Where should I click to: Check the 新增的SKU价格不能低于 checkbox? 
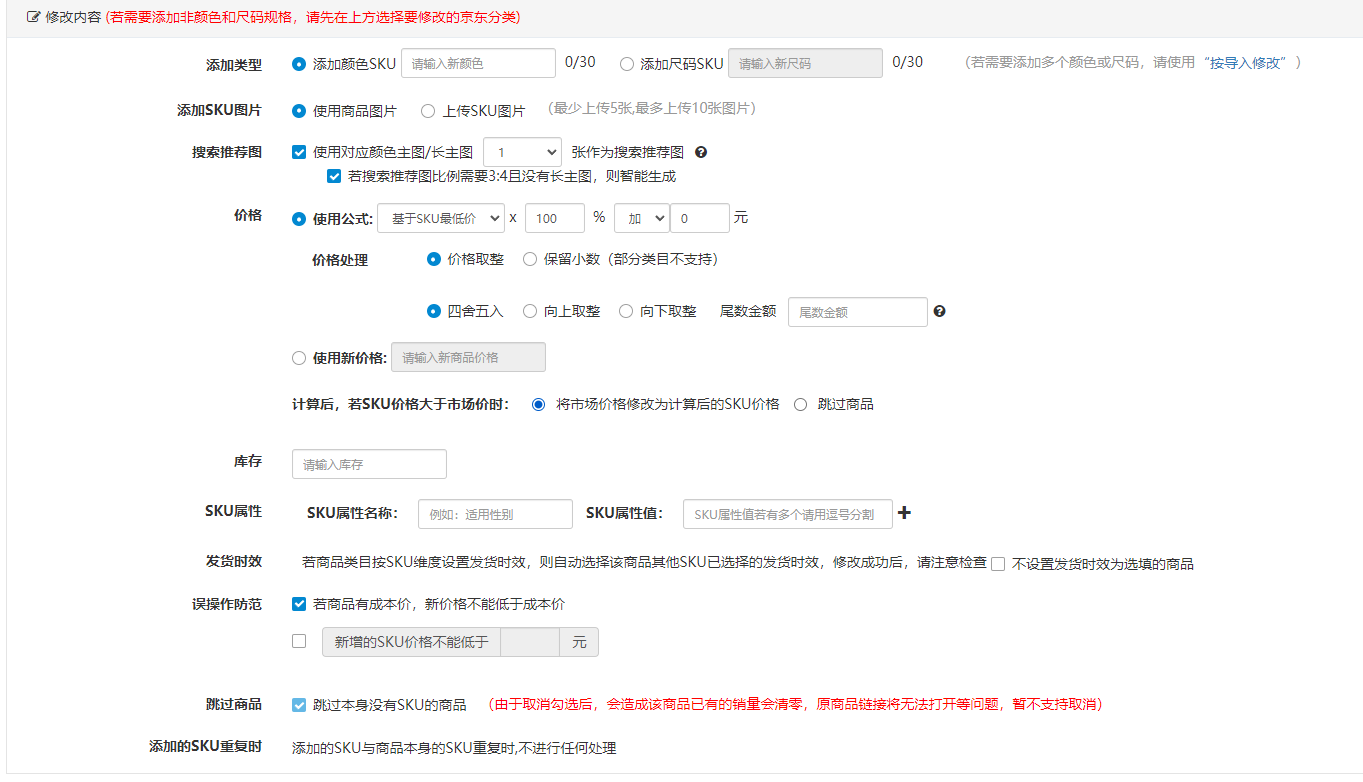pos(299,641)
